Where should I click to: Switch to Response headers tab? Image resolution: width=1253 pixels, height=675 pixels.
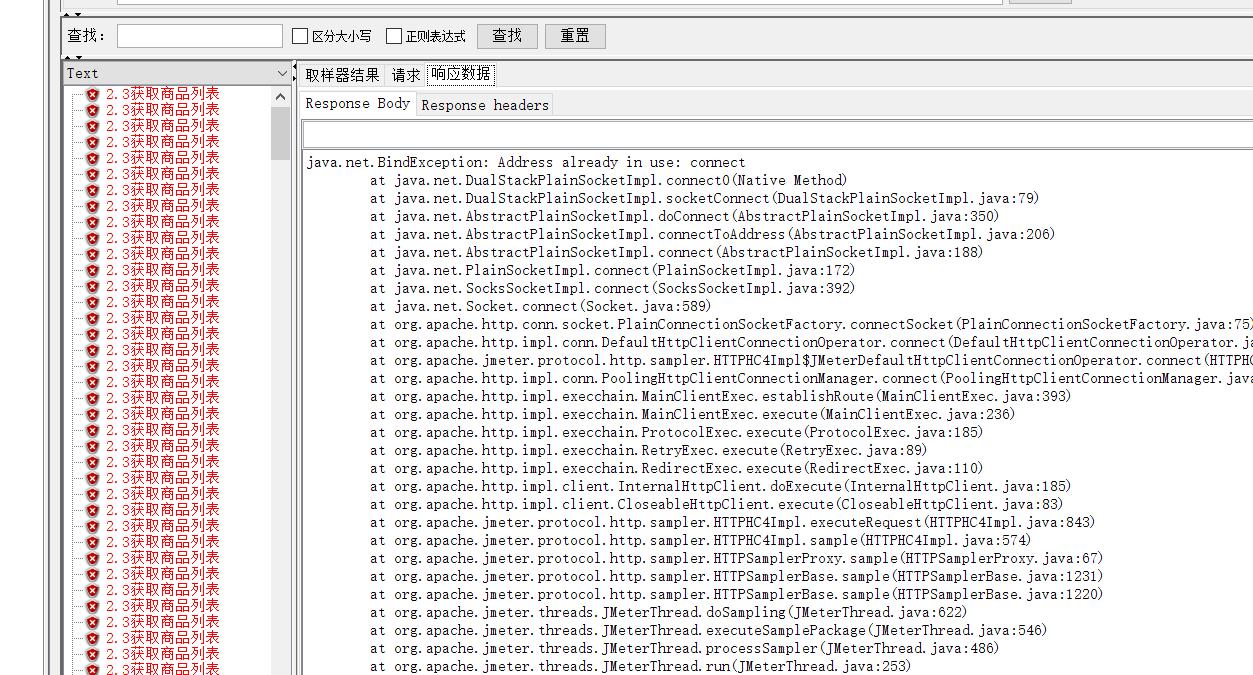coord(485,105)
